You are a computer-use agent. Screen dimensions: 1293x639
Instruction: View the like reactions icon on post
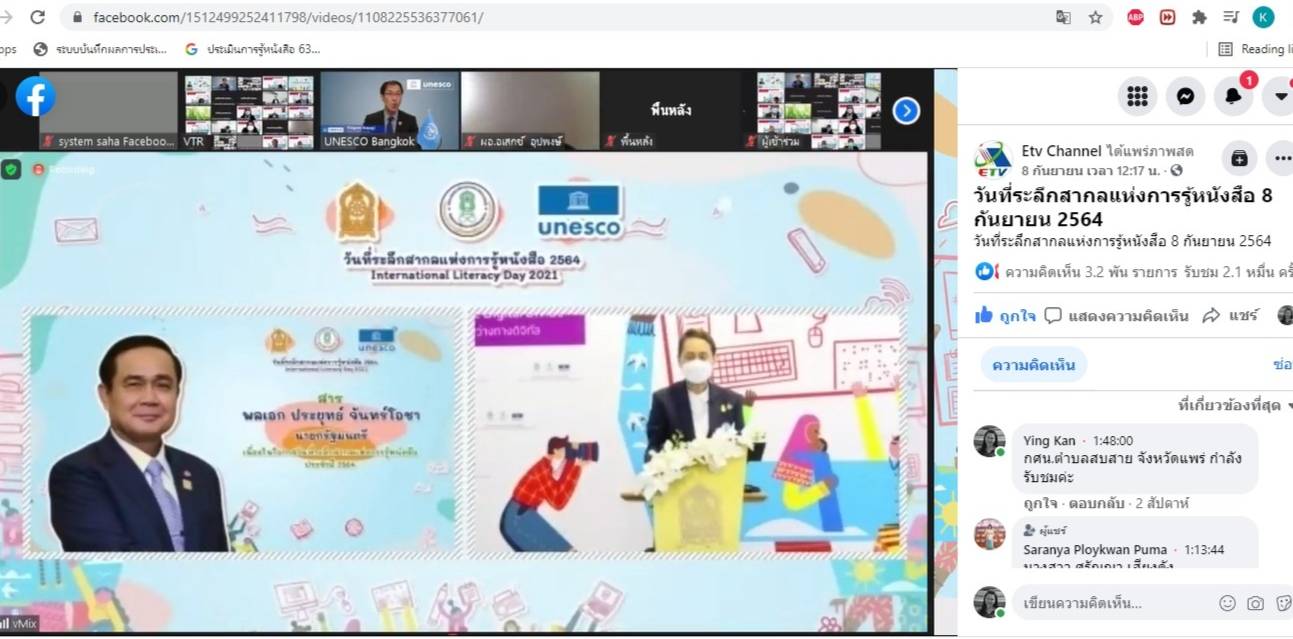pos(987,271)
